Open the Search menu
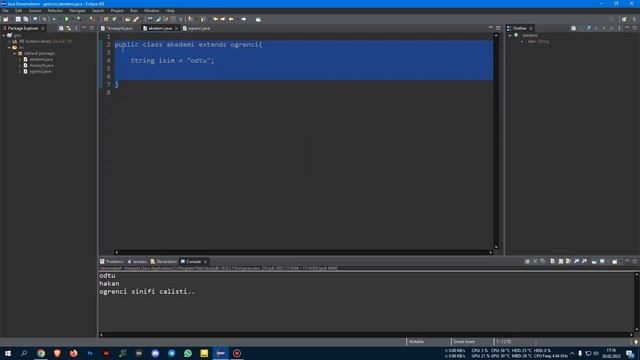640x360 pixels. (98, 11)
